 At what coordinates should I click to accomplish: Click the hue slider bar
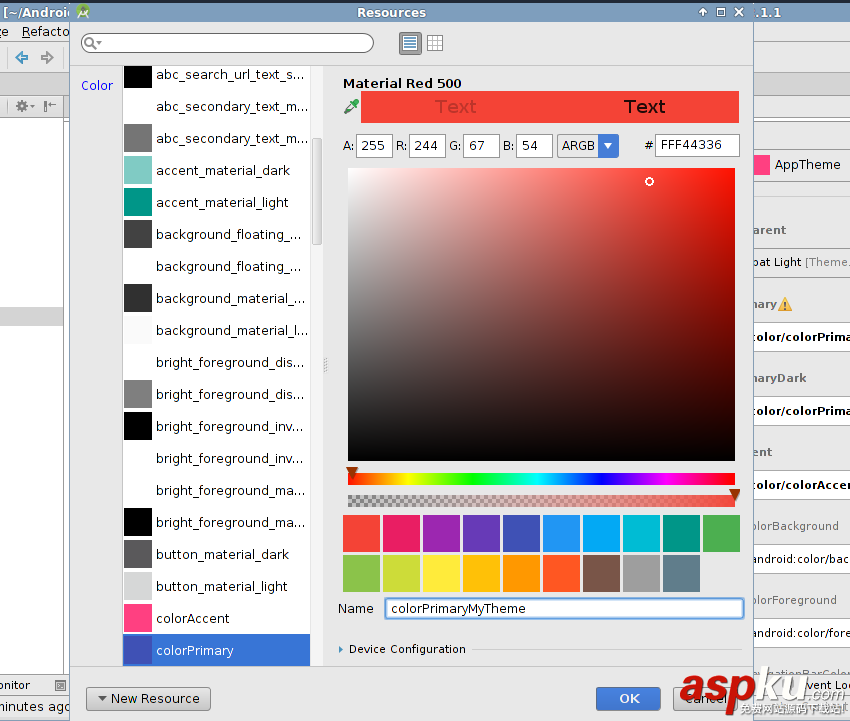[x=541, y=479]
